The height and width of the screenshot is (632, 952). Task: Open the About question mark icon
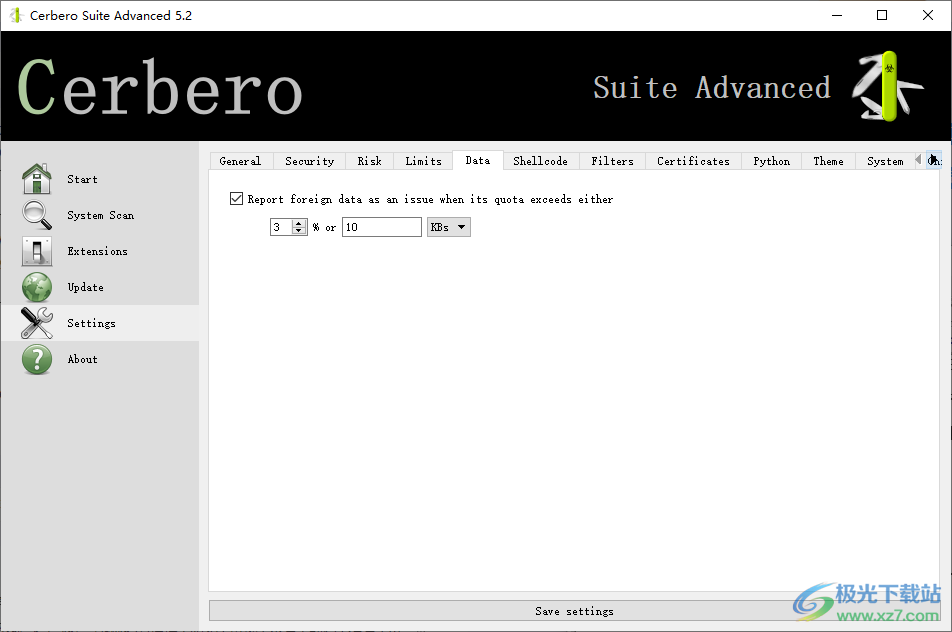point(37,359)
